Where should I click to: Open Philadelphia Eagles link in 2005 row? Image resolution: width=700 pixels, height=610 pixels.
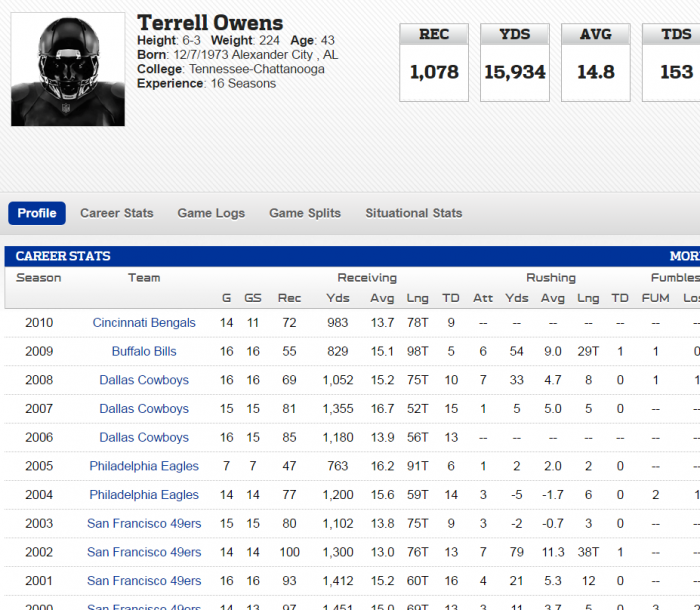click(x=144, y=466)
